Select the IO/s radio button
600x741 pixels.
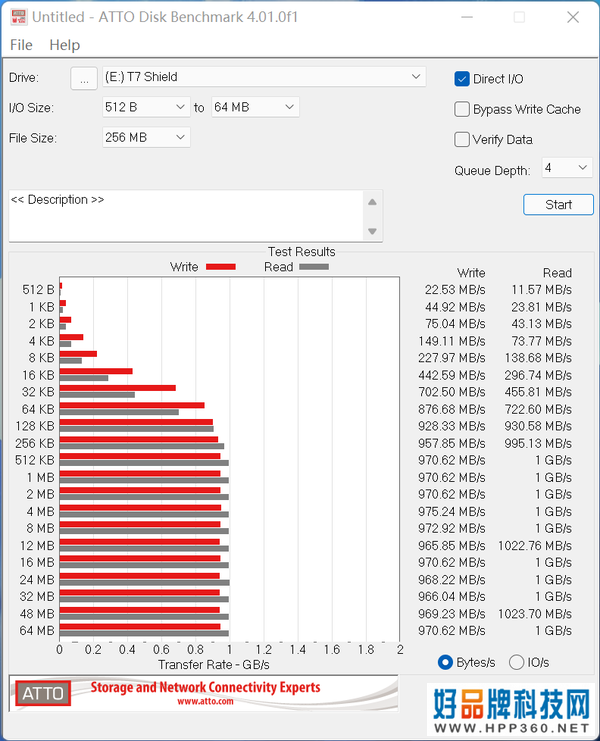click(516, 663)
